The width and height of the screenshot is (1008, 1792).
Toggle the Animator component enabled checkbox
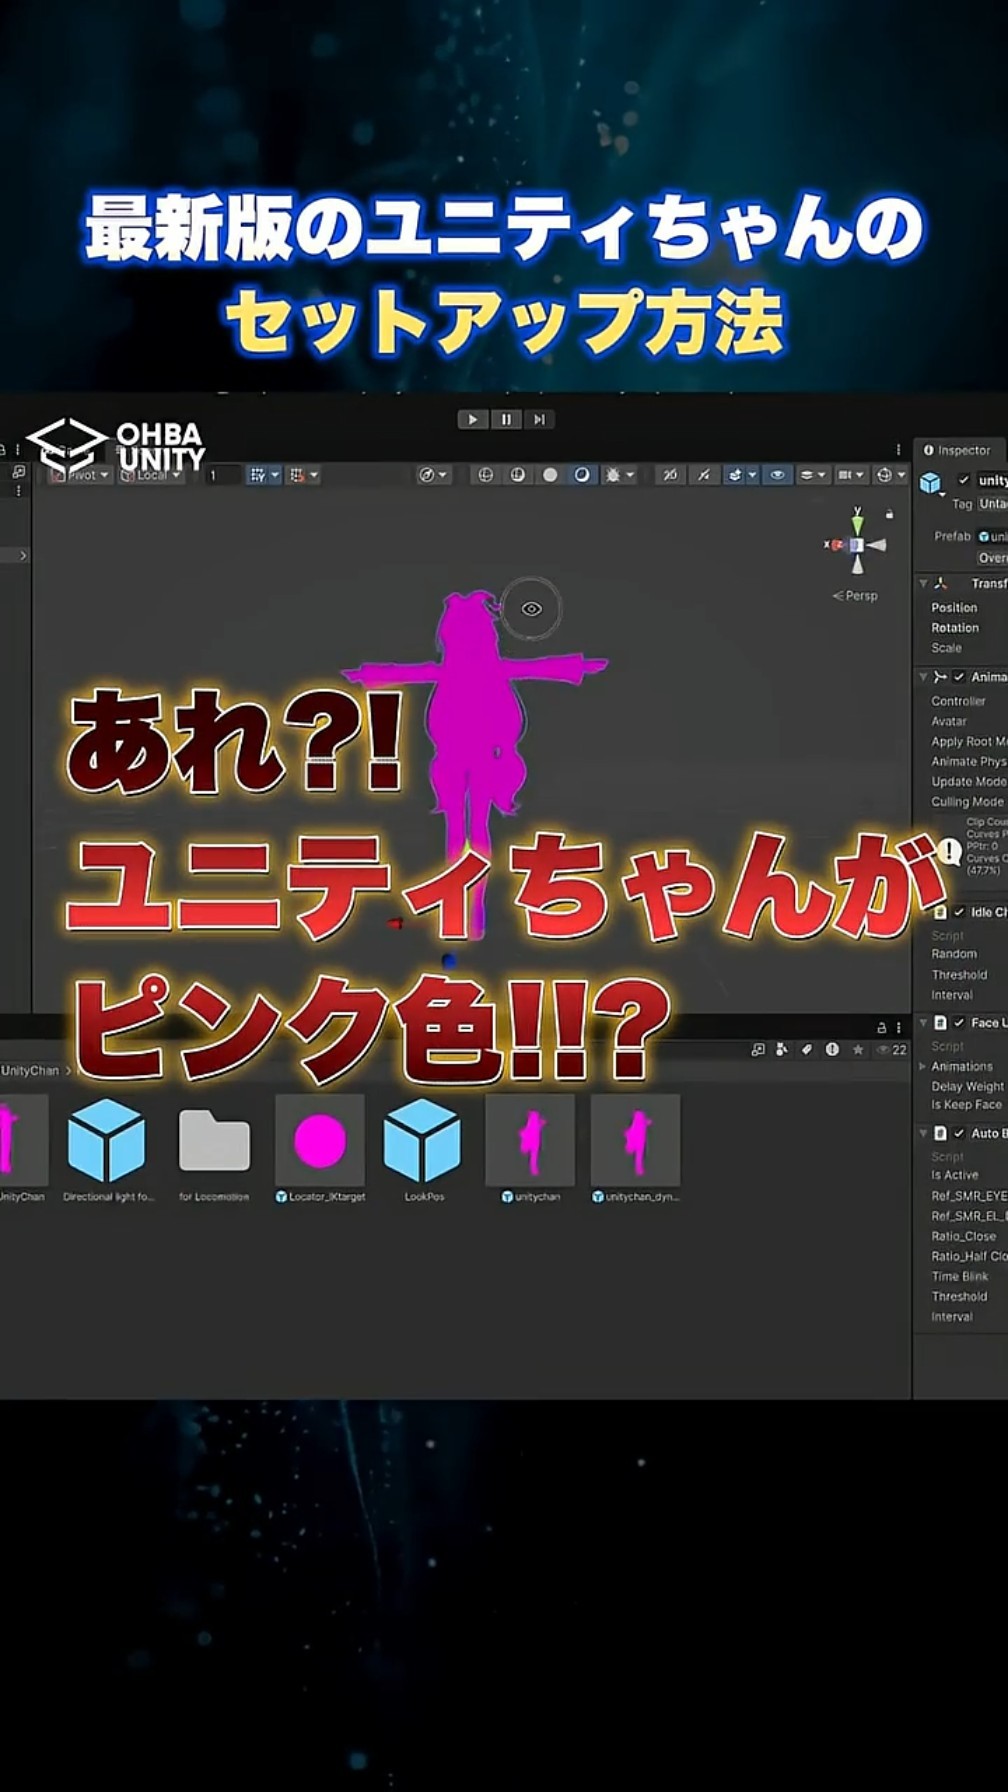click(960, 677)
